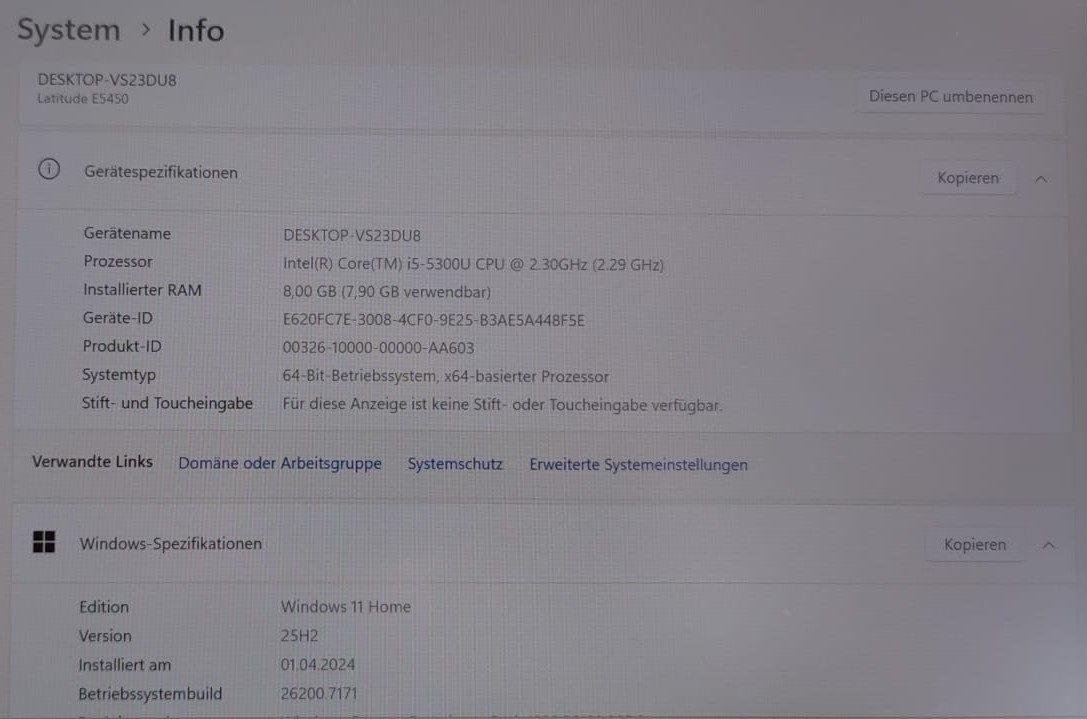Click the Installierter RAM label

click(142, 291)
